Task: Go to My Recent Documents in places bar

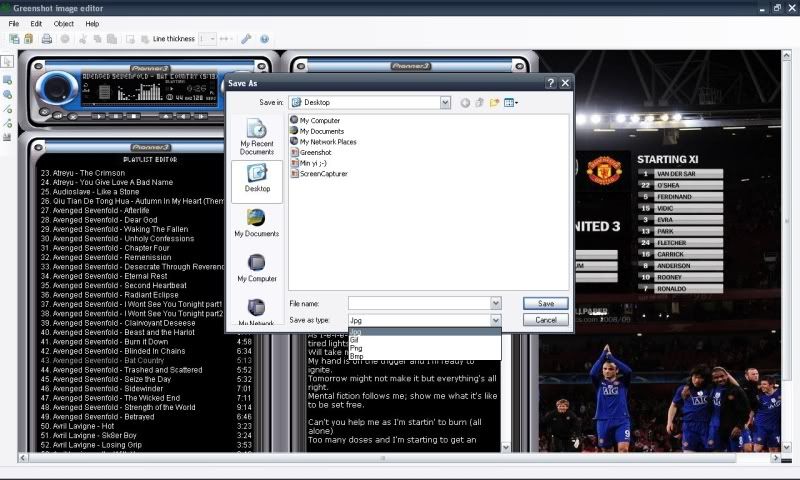Action: [x=257, y=136]
